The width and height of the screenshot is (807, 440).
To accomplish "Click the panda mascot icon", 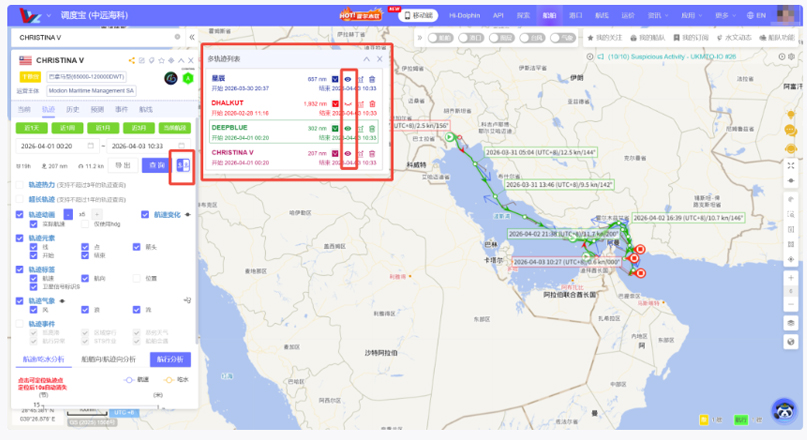I will [x=783, y=410].
